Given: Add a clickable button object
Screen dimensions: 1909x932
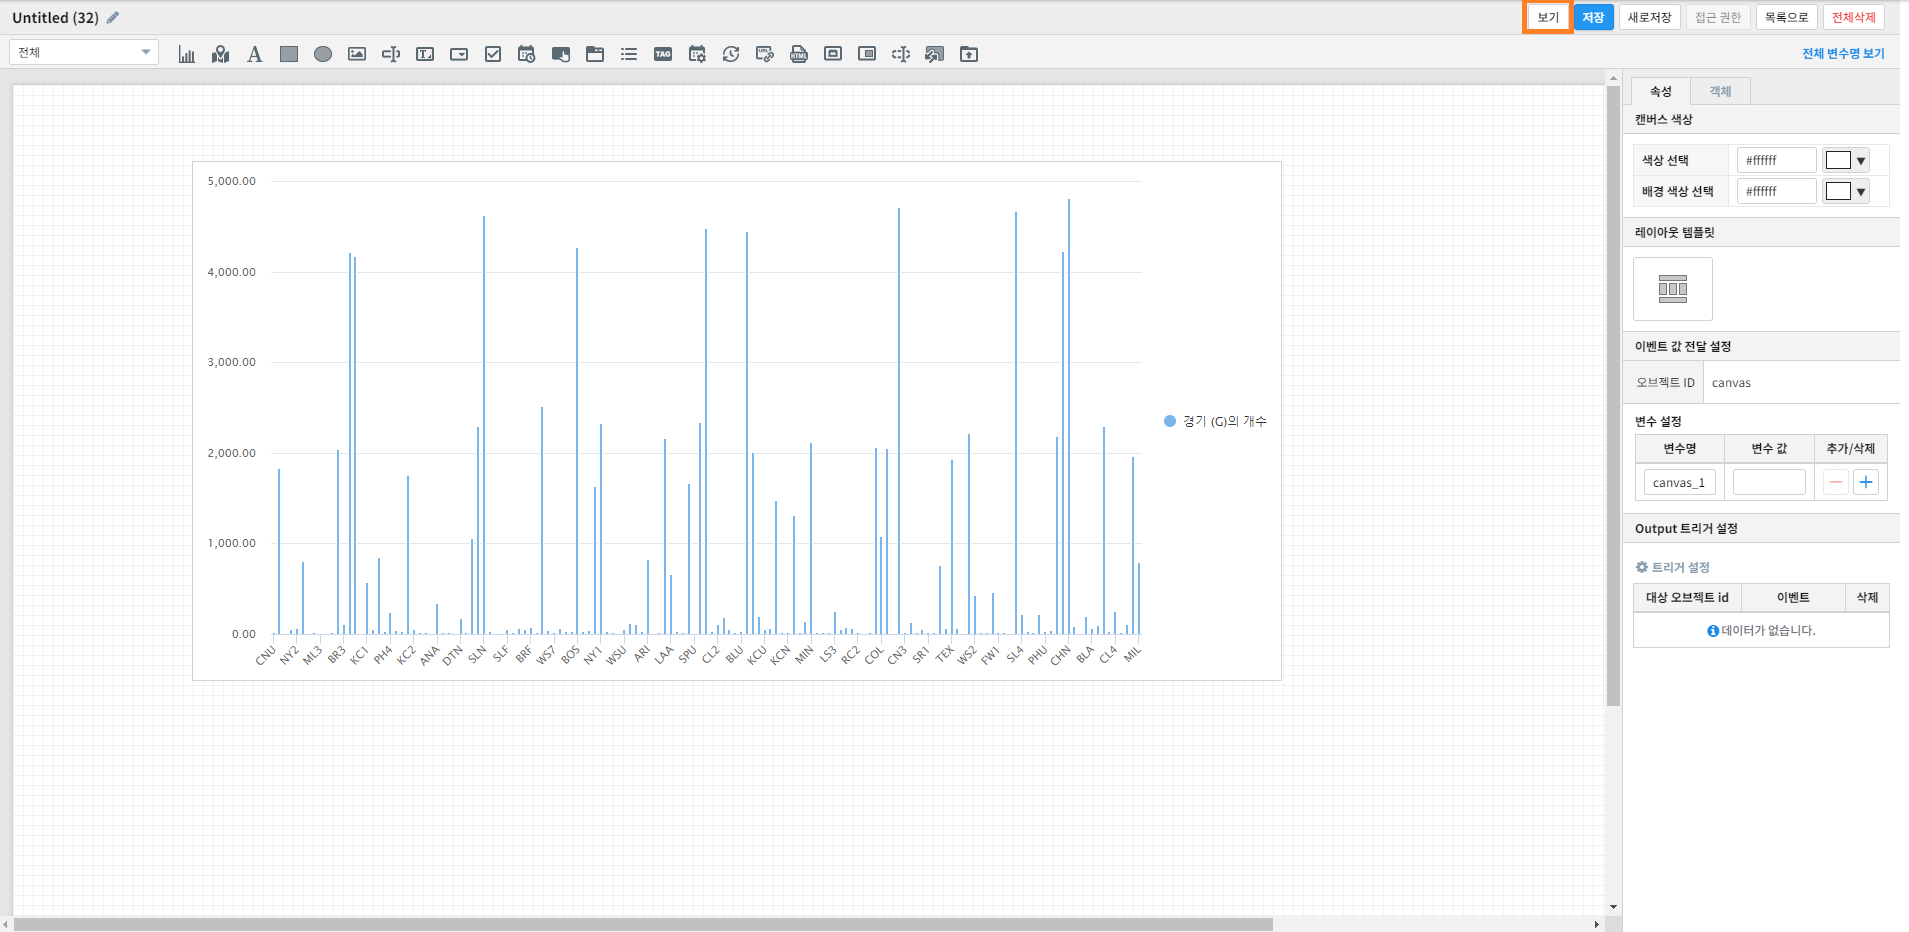Looking at the screenshot, I should 561,54.
